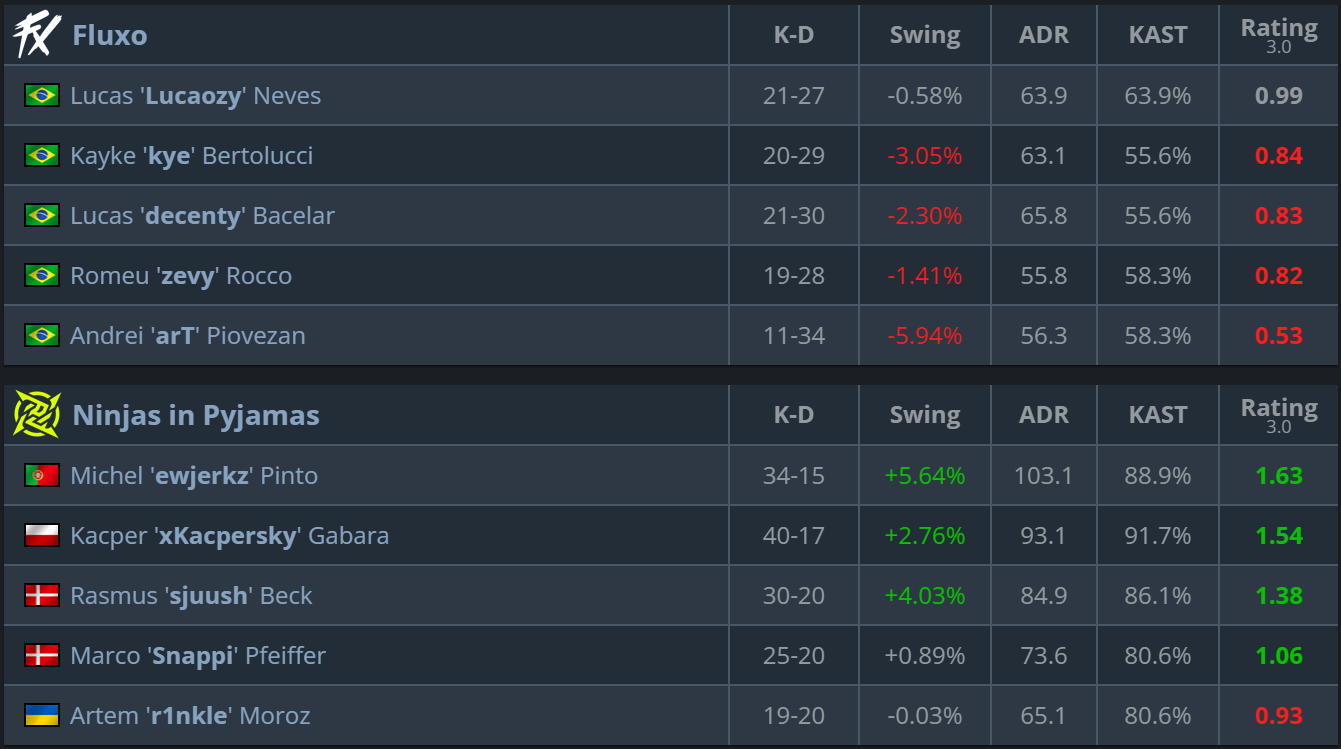1341x749 pixels.
Task: Click the Brazil flag next to Lucaozy
Action: point(42,96)
